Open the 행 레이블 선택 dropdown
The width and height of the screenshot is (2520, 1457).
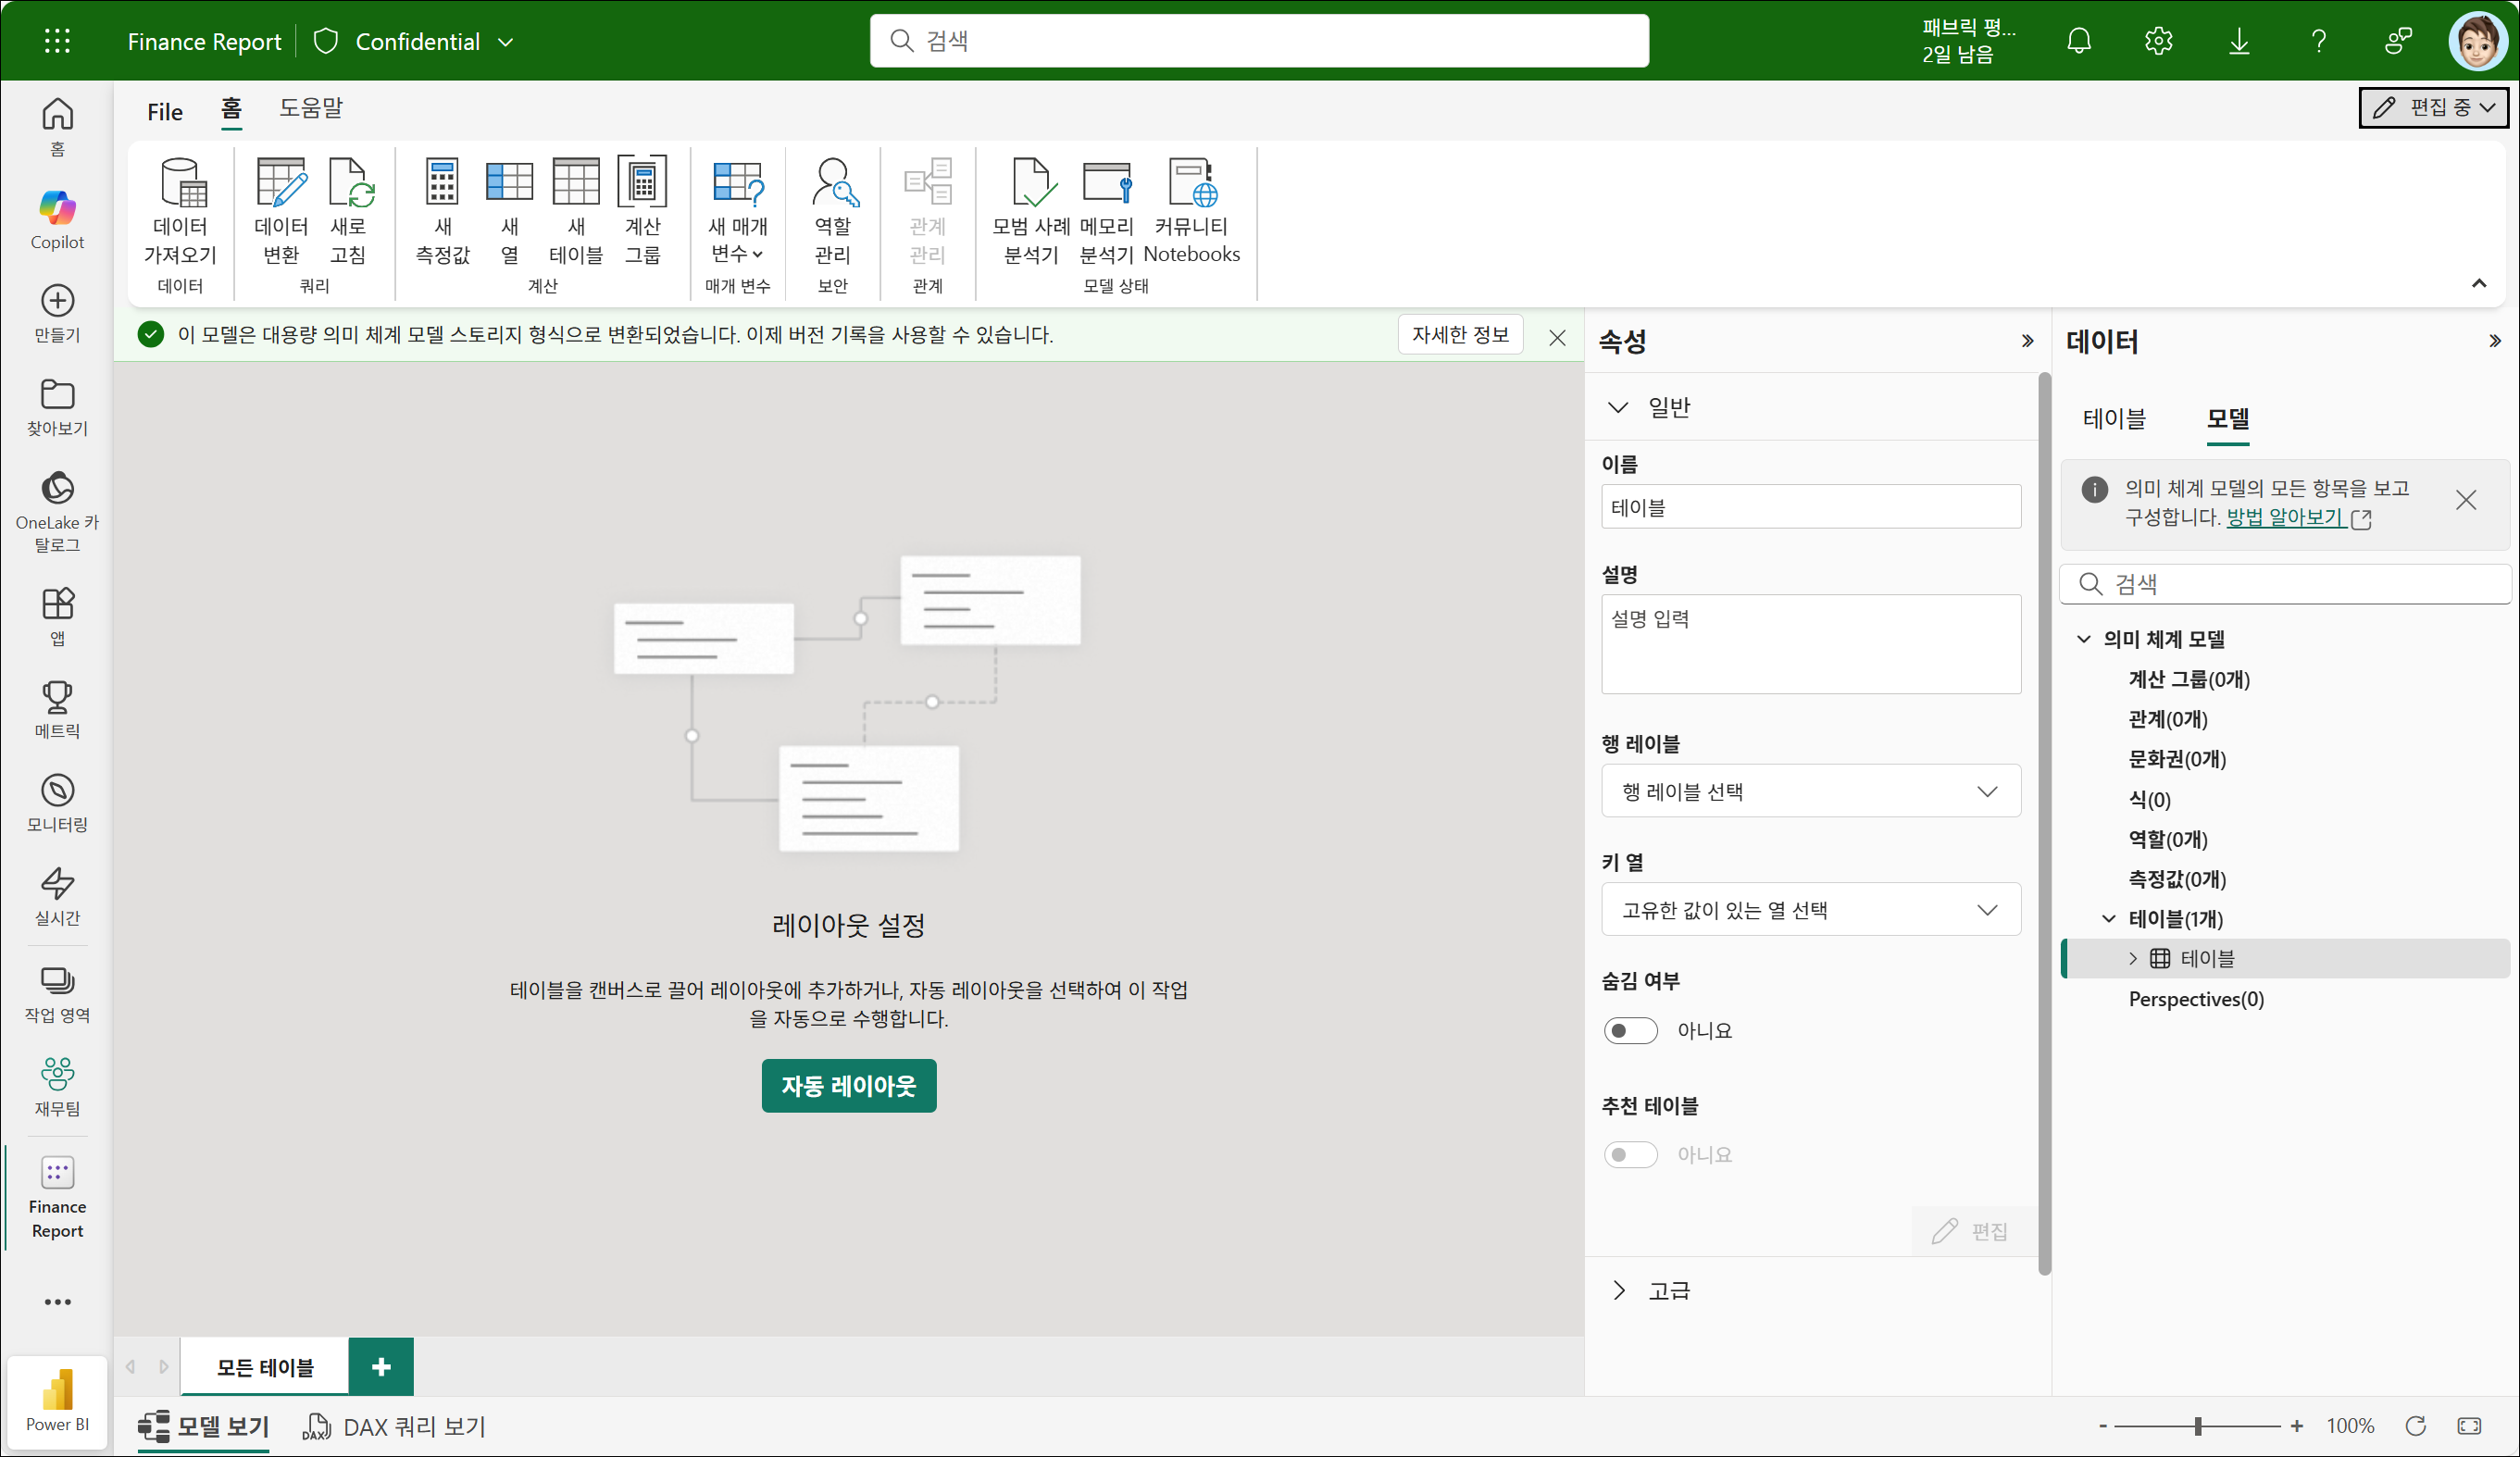click(1810, 791)
